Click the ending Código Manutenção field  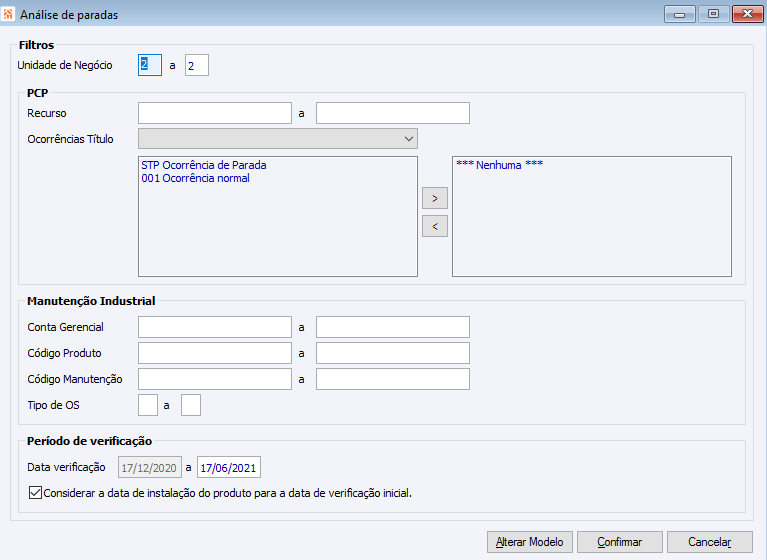[x=393, y=379]
